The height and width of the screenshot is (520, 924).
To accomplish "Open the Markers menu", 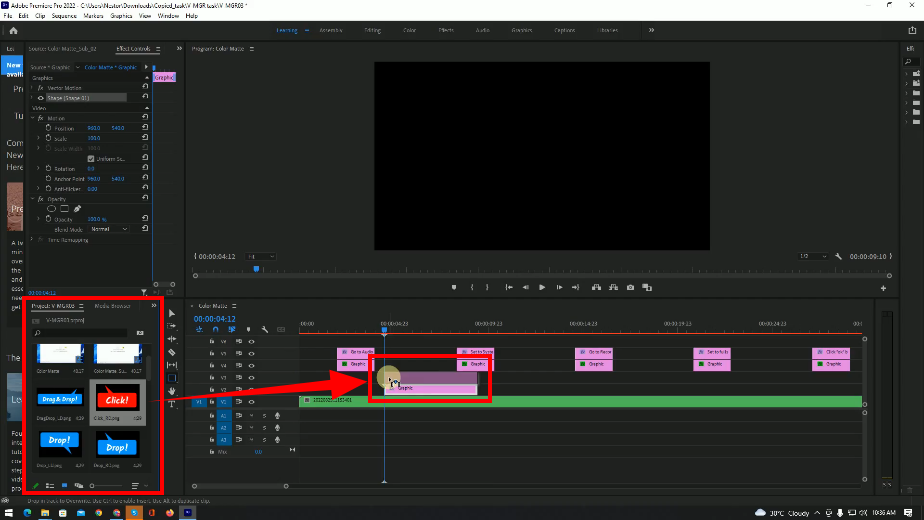I will tap(93, 16).
